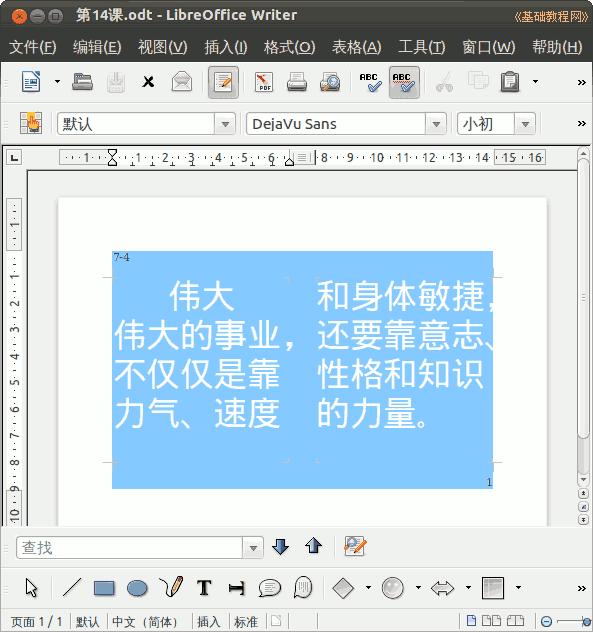Open the paragraph style dropdown showing 默认
This screenshot has width=593, height=632.
[x=225, y=124]
